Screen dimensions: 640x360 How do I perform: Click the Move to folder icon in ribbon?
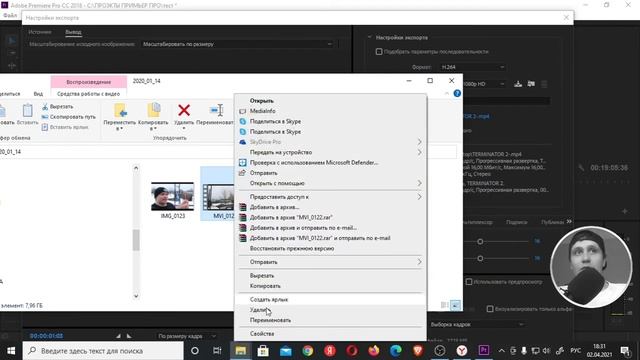tap(120, 110)
